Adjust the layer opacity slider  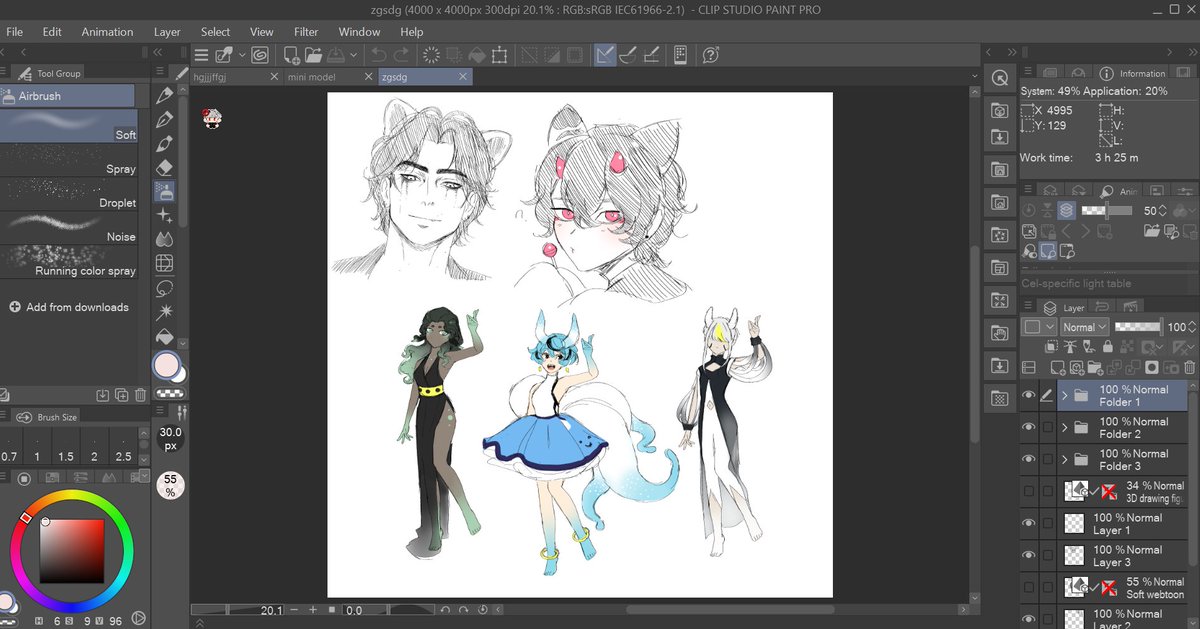pyautogui.click(x=1138, y=327)
